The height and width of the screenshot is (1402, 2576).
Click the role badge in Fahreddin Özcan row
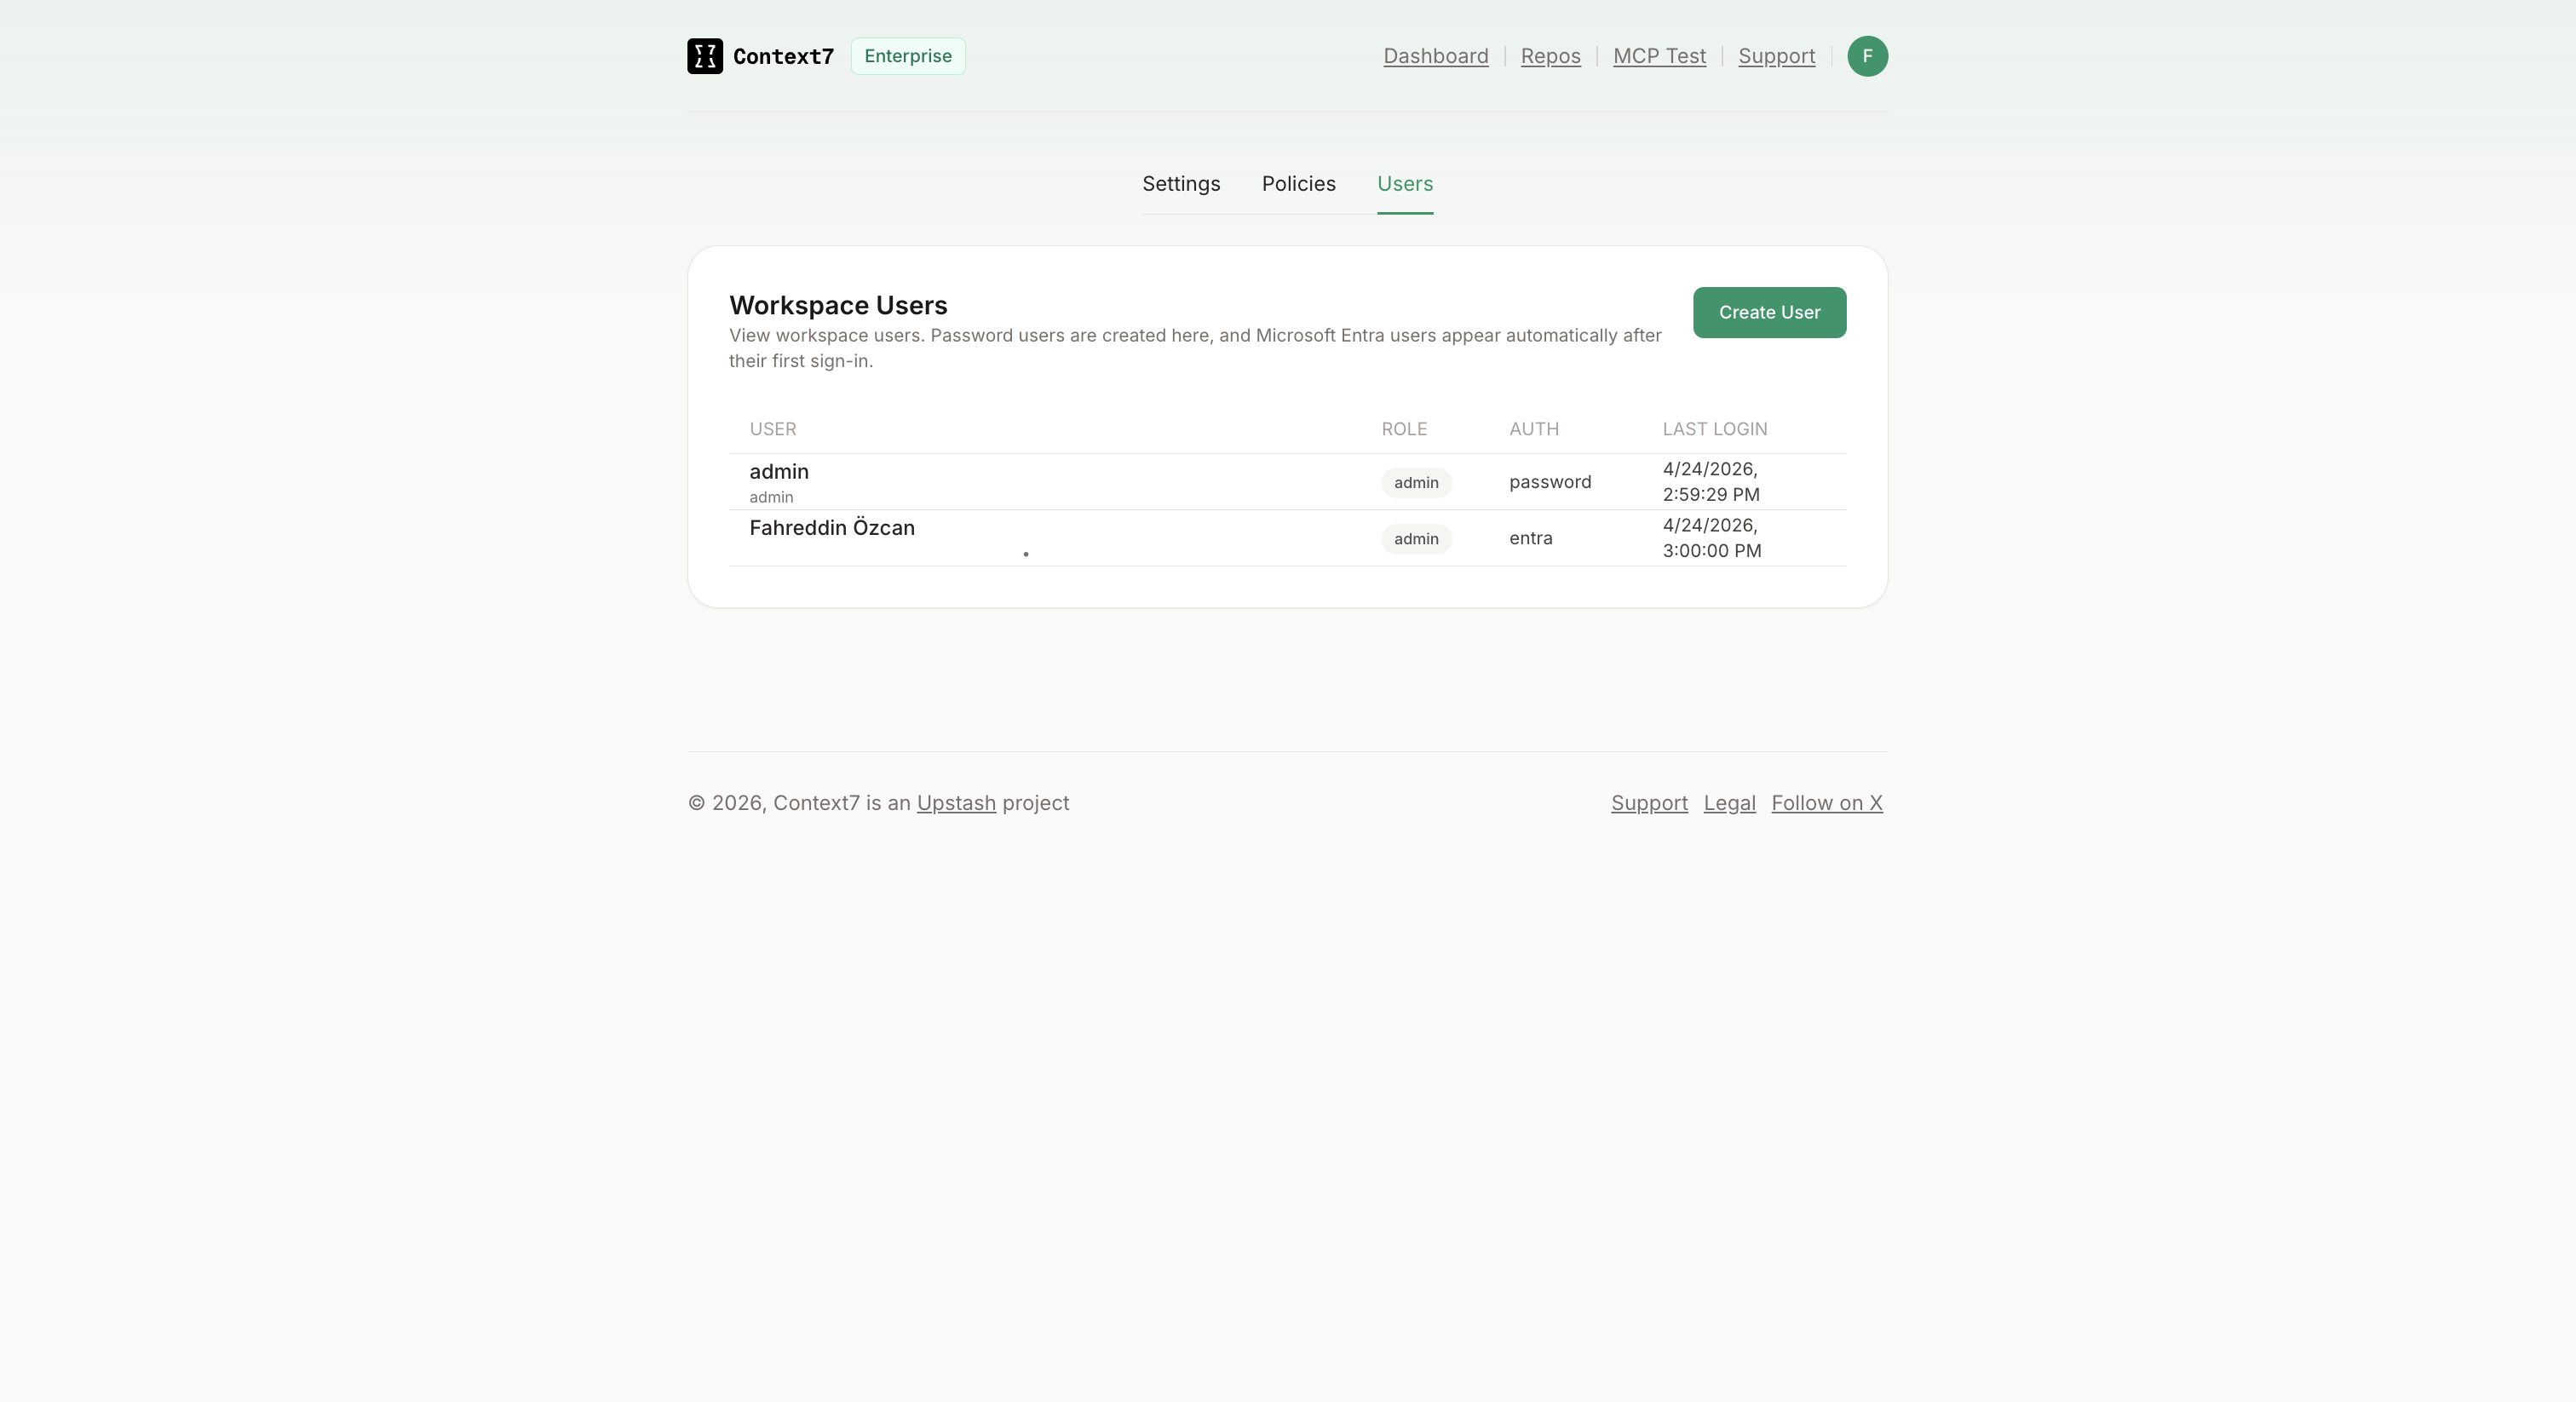(1416, 539)
